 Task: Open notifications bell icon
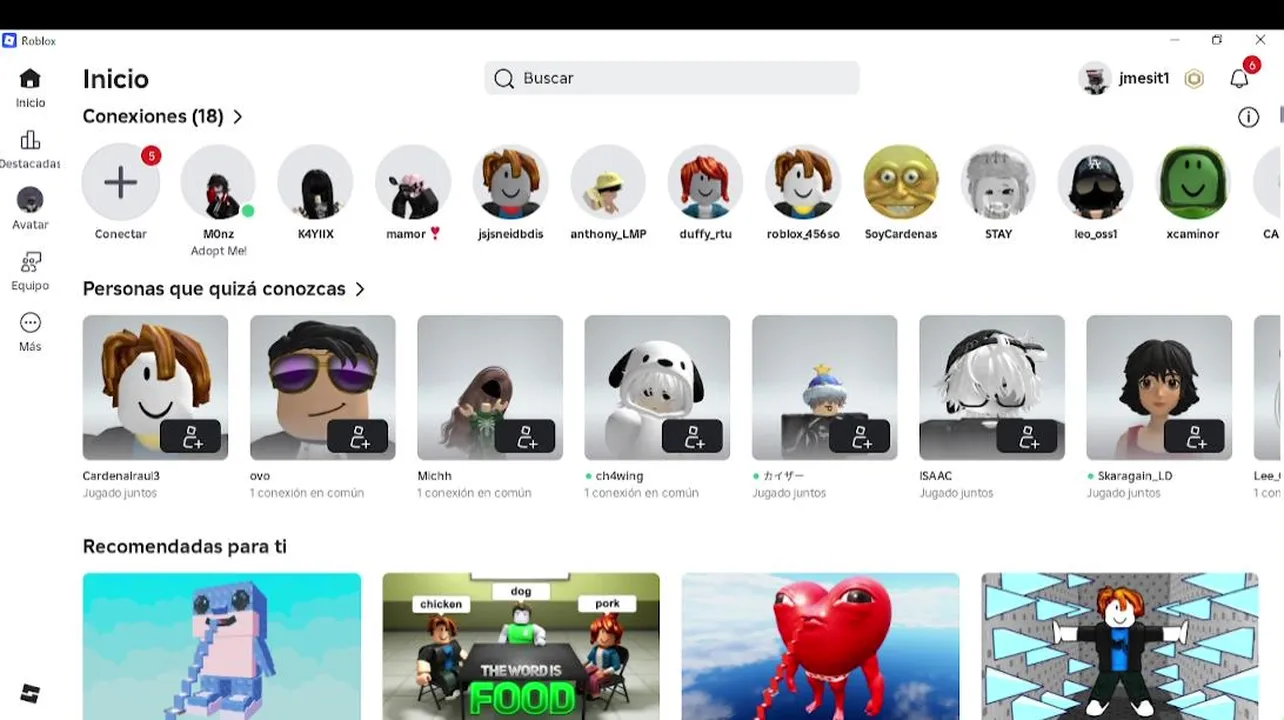(x=1239, y=79)
